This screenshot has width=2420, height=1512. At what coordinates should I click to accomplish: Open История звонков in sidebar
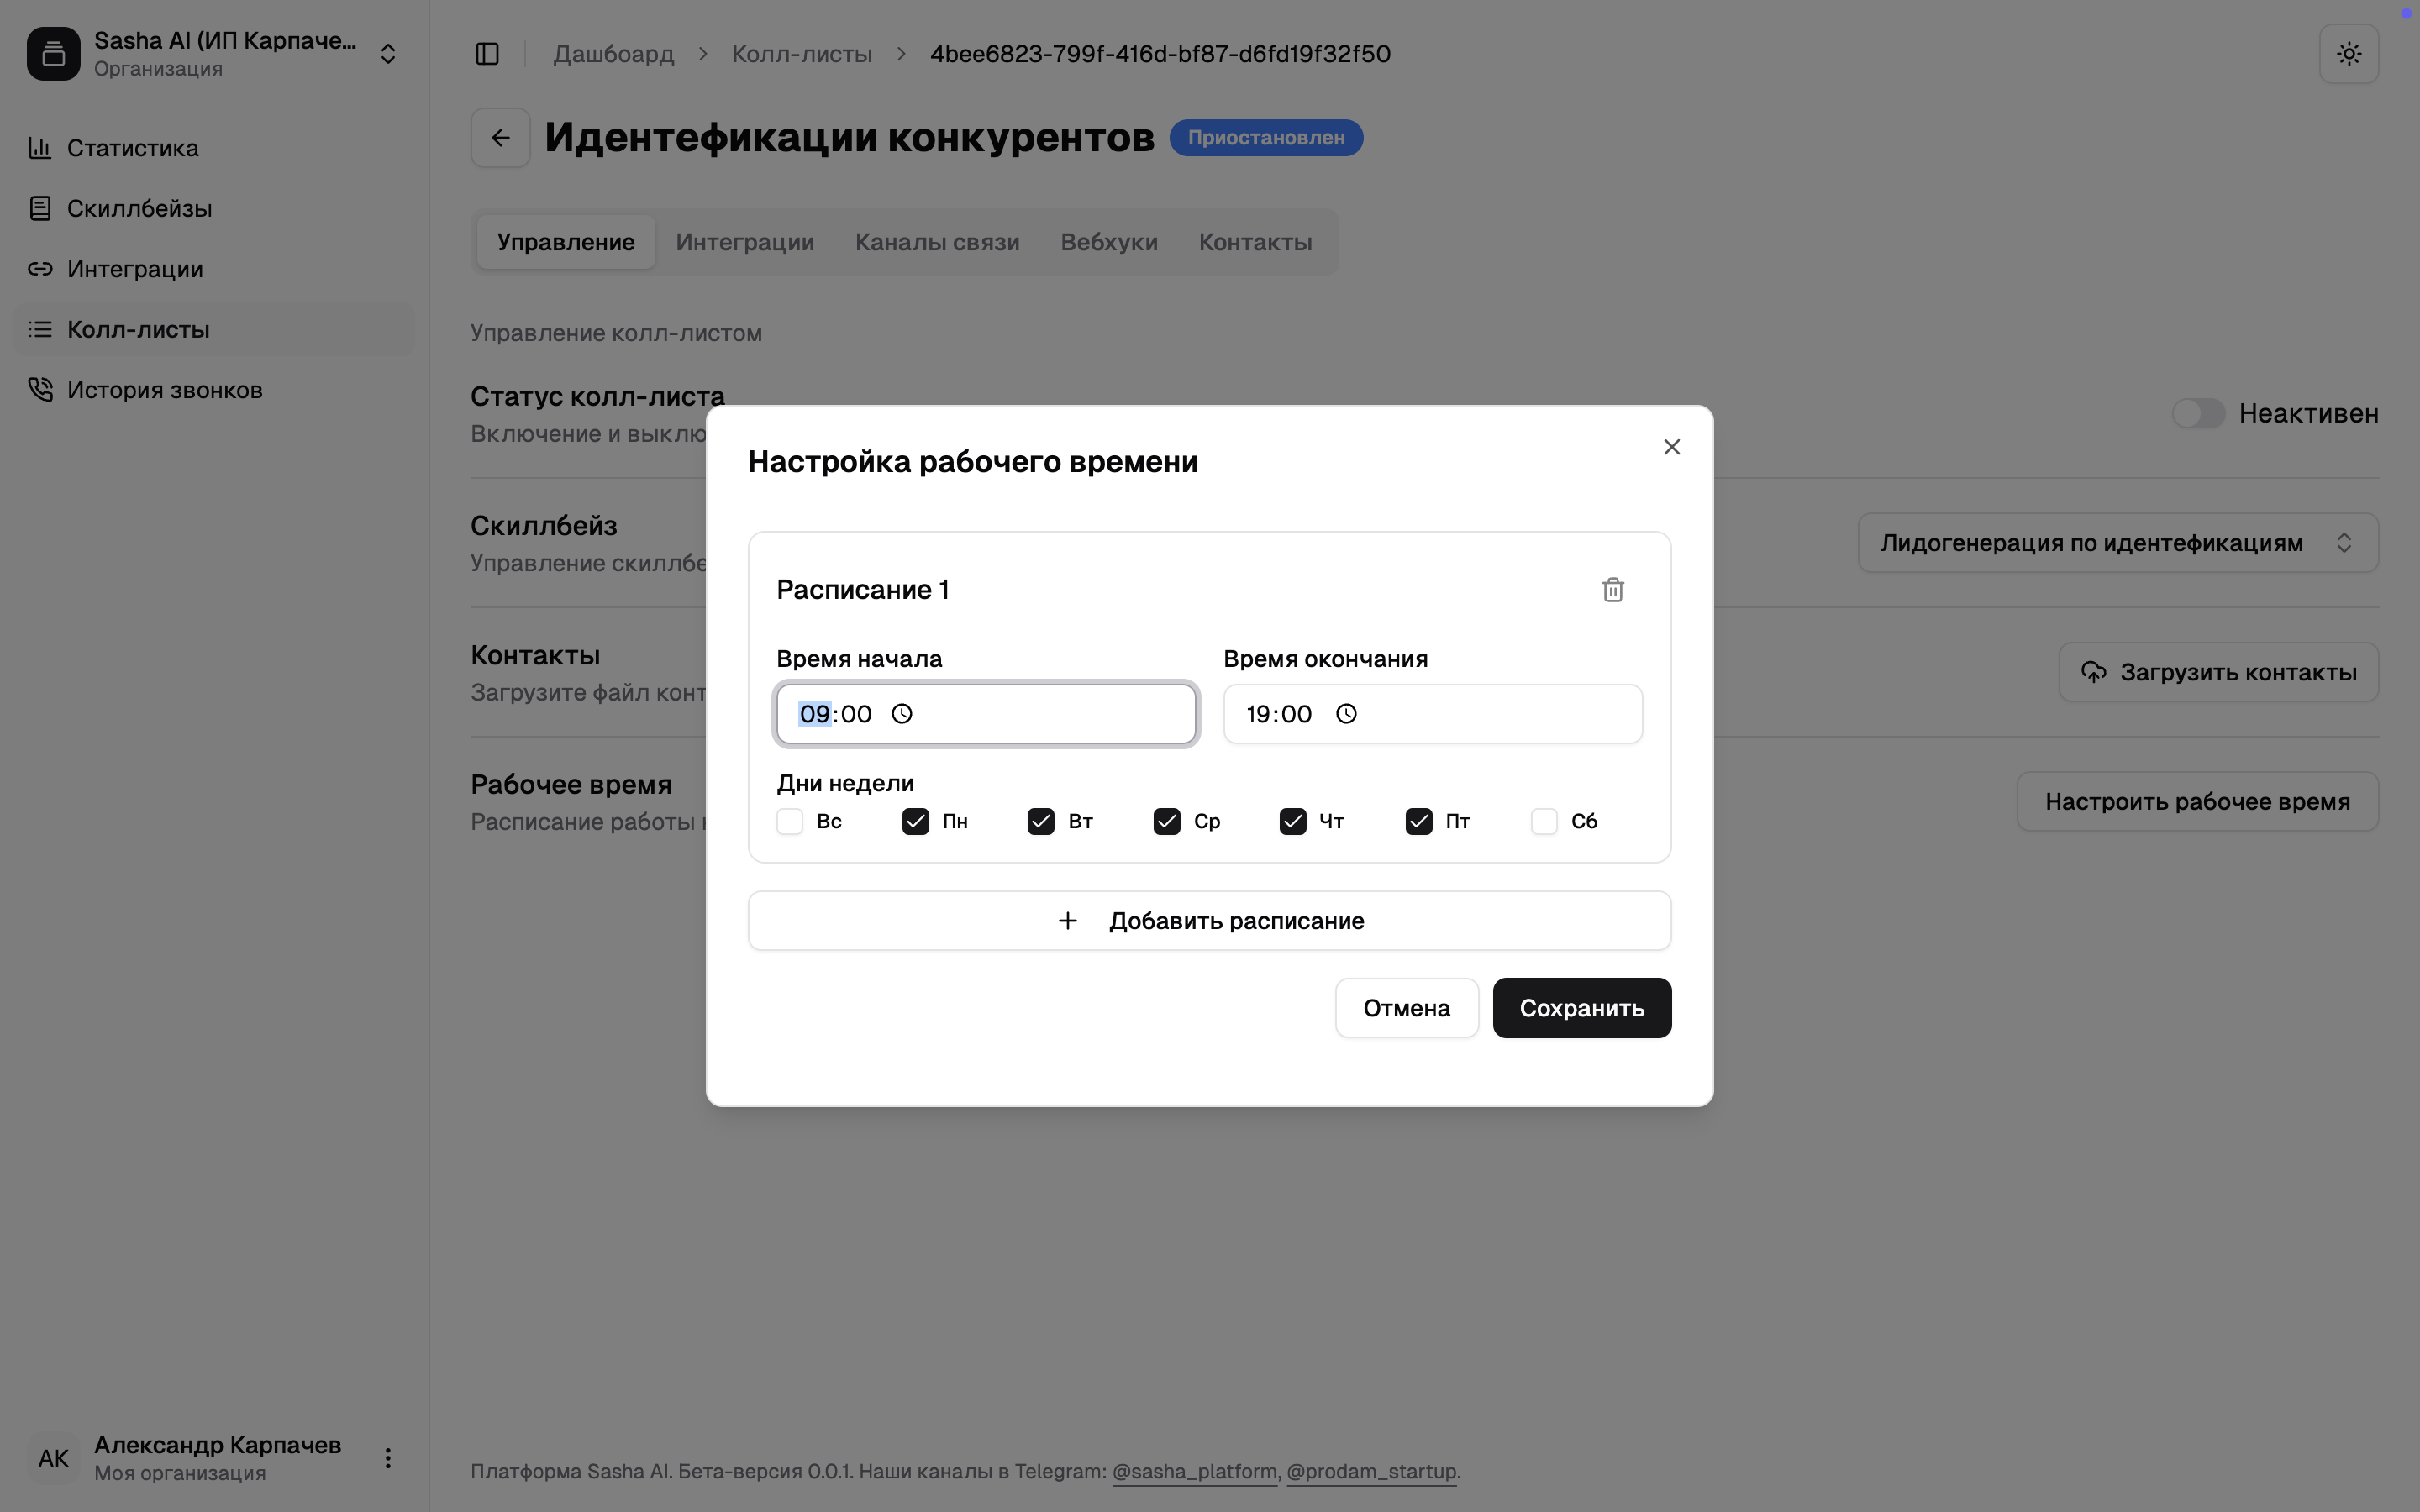[x=165, y=390]
